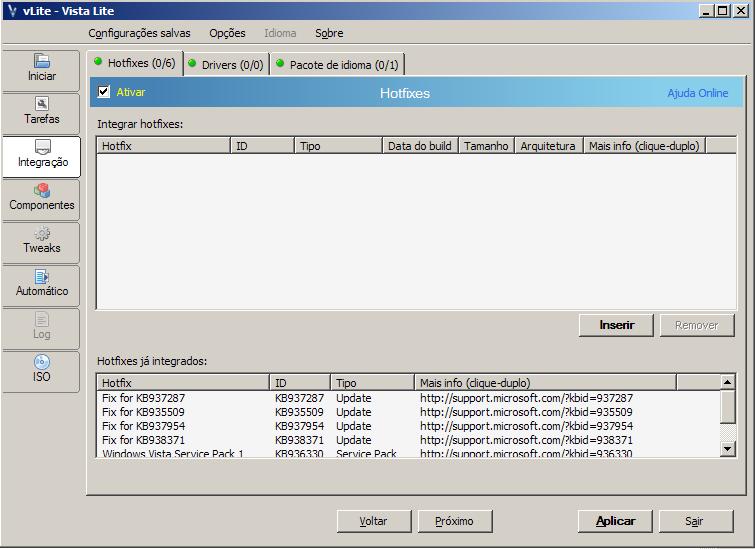Click the kbid=937287 support URL
This screenshot has height=549, width=755.
(x=526, y=398)
